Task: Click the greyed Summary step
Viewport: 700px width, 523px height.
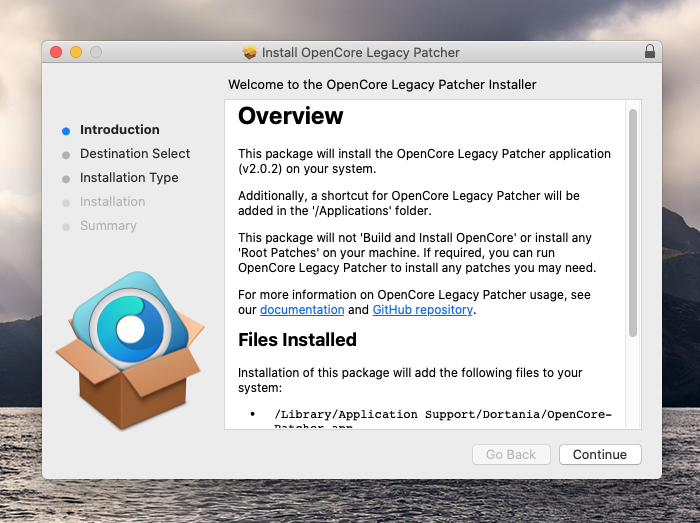Action: [108, 226]
